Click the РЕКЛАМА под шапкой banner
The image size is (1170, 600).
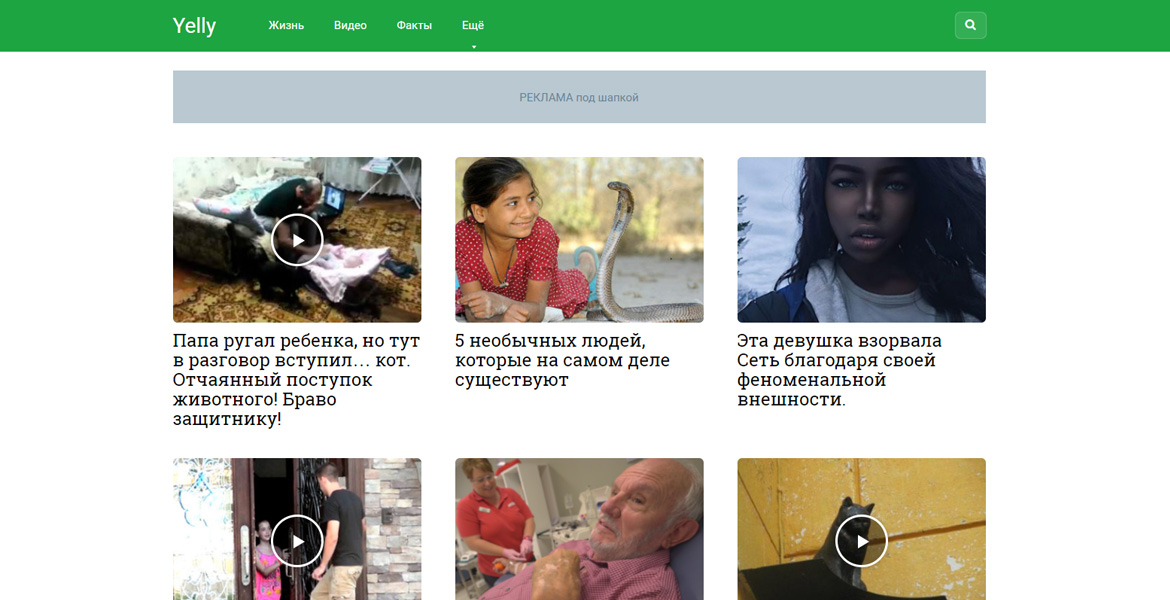tap(579, 97)
